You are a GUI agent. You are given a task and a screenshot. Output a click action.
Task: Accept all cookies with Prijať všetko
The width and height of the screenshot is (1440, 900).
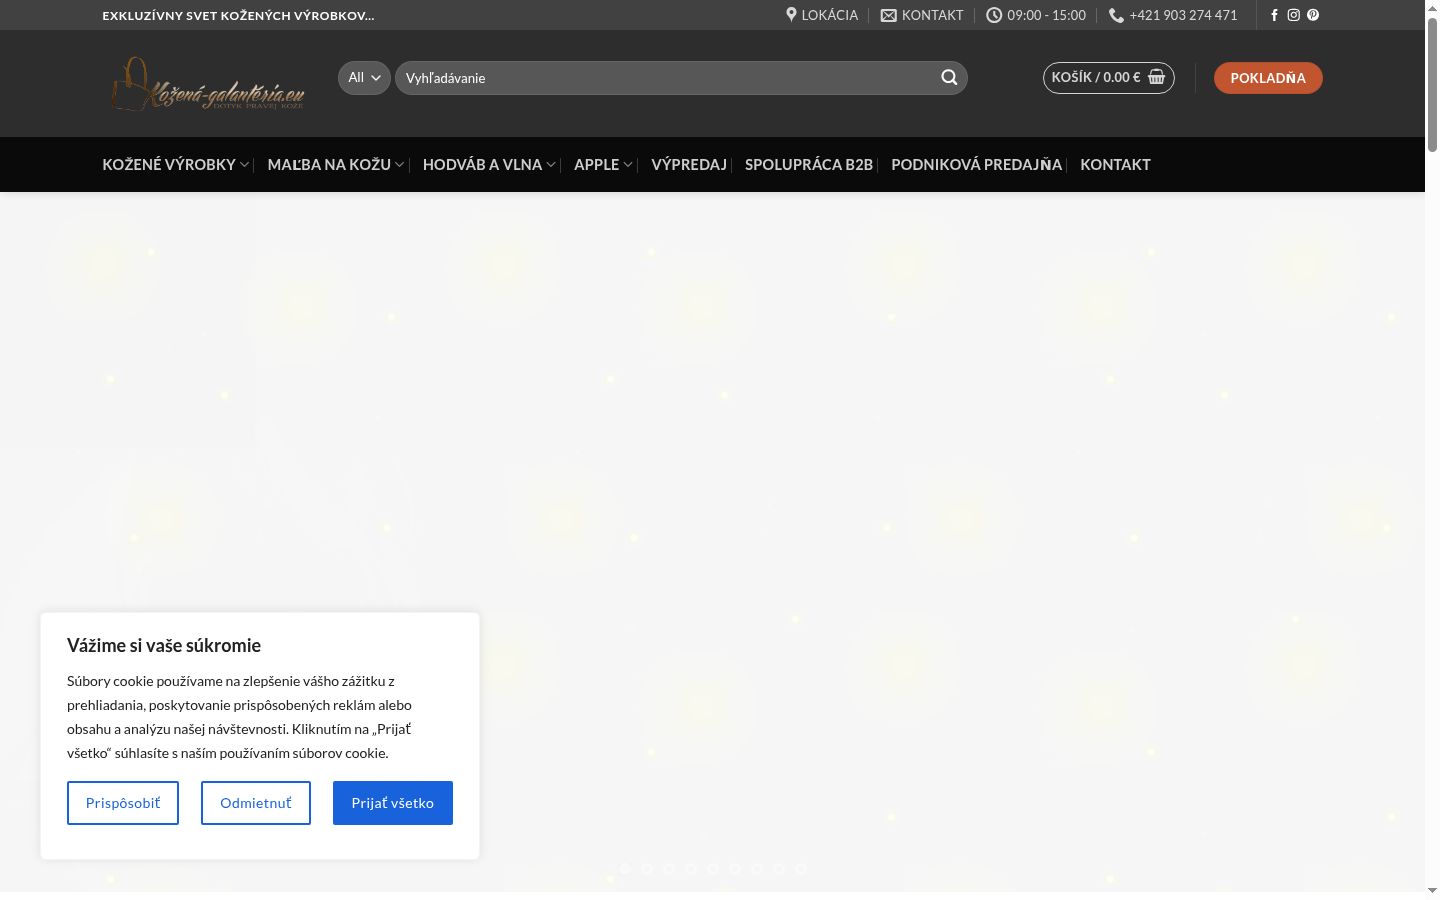[393, 803]
